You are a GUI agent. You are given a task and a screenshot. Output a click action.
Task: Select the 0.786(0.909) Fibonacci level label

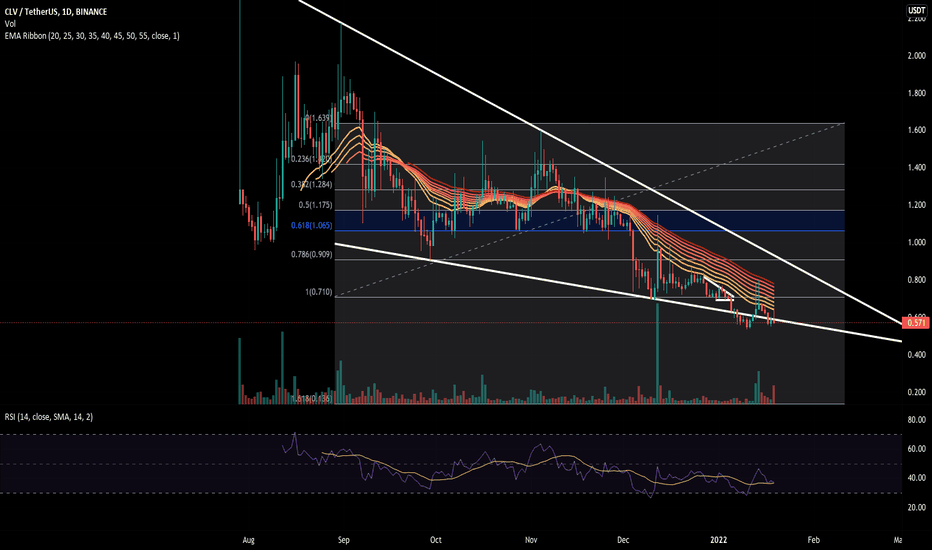coord(311,254)
